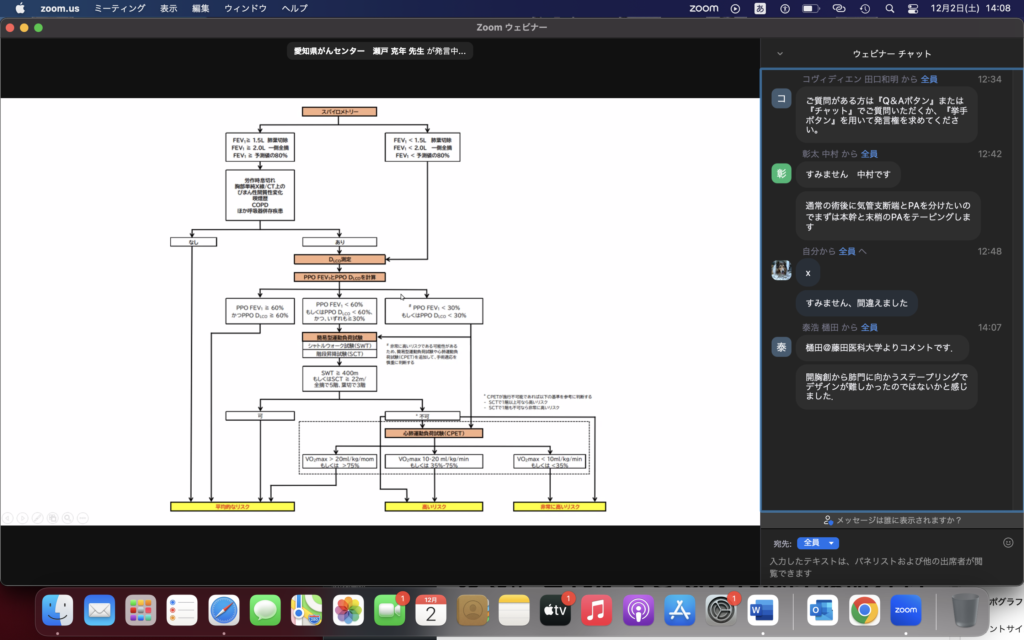Click the slide next arrow icon
The width and height of the screenshot is (1024, 640).
[22, 517]
